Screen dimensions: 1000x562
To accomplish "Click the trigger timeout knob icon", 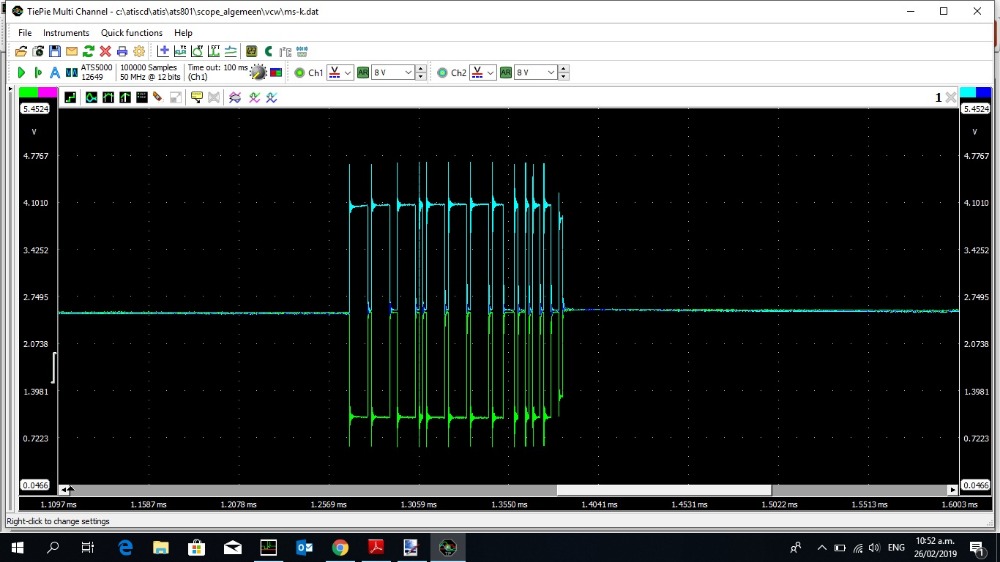I will click(x=259, y=73).
